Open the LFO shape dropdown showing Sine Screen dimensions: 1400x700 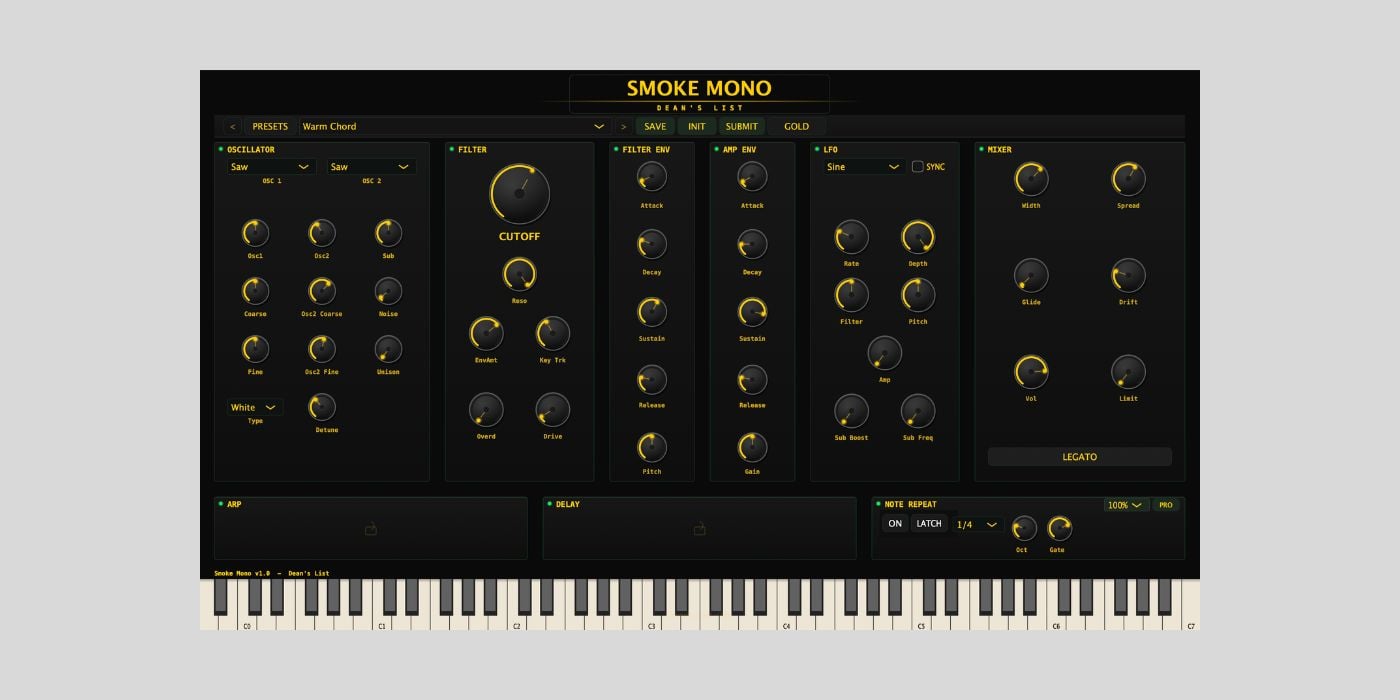pos(864,166)
